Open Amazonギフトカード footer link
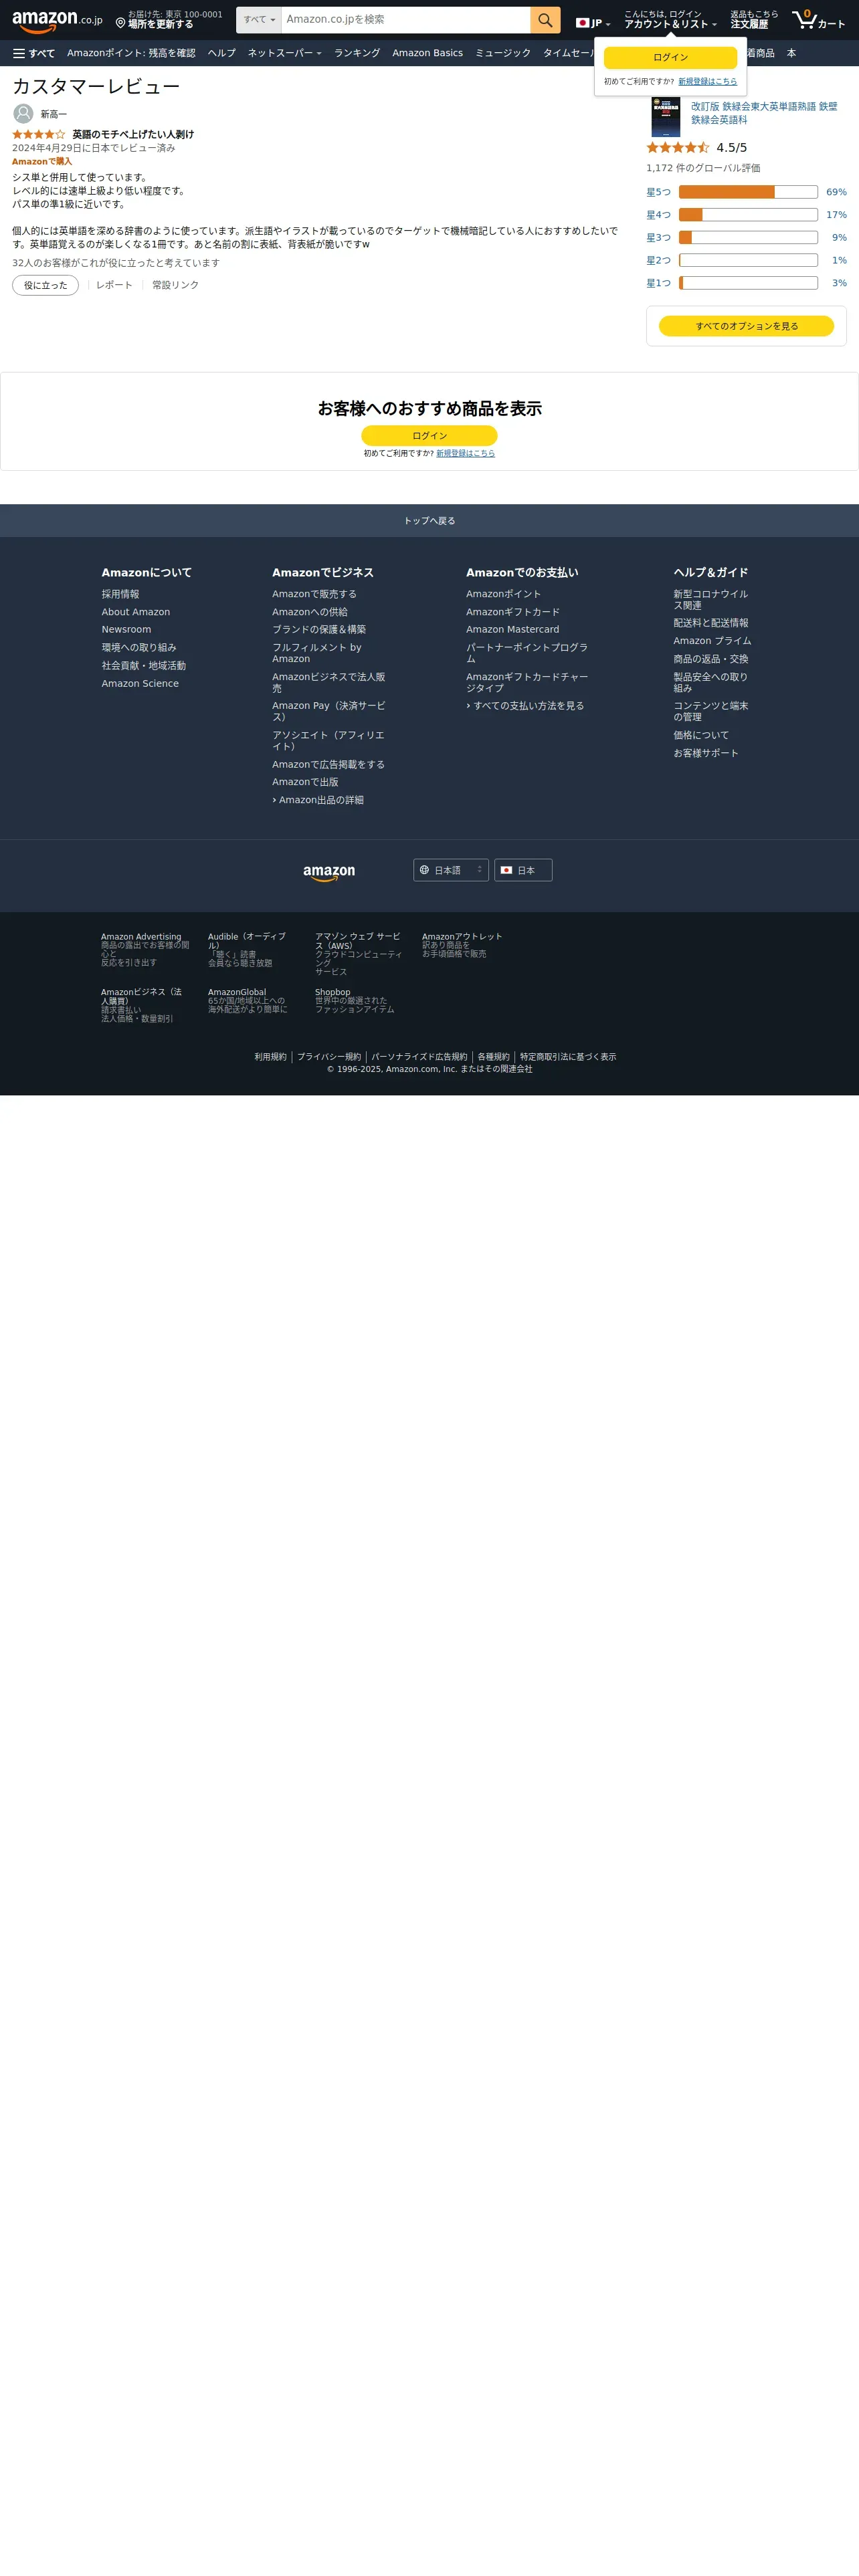859x2576 pixels. pos(513,612)
